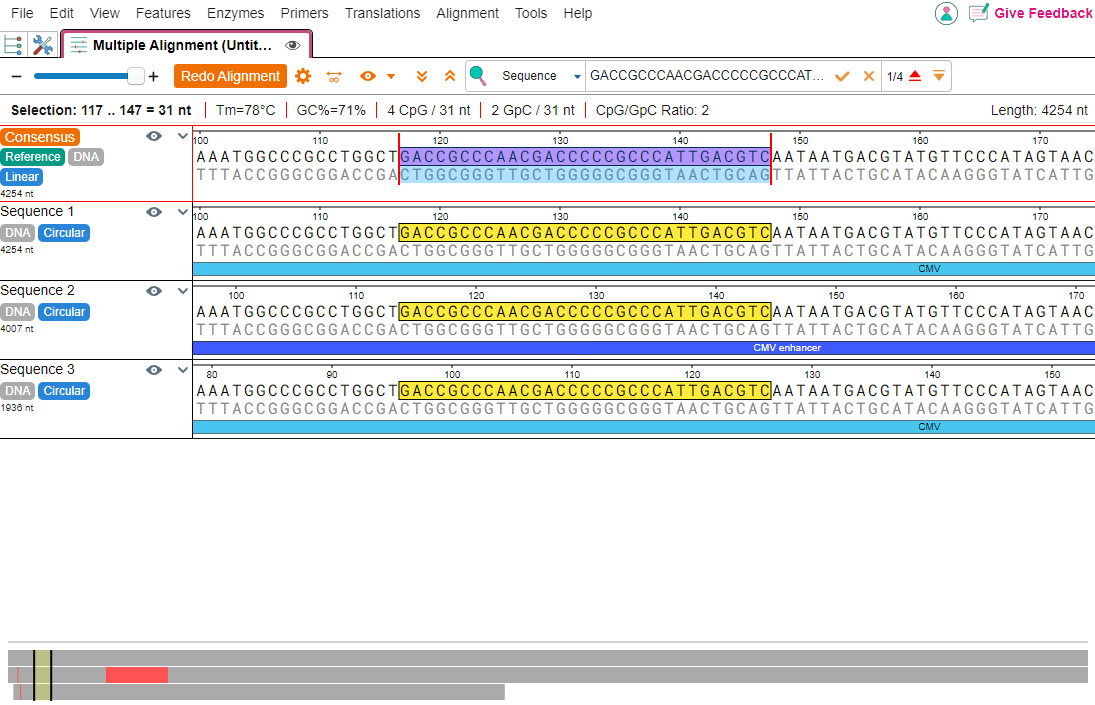Click the zoom slider handle

click(136, 76)
